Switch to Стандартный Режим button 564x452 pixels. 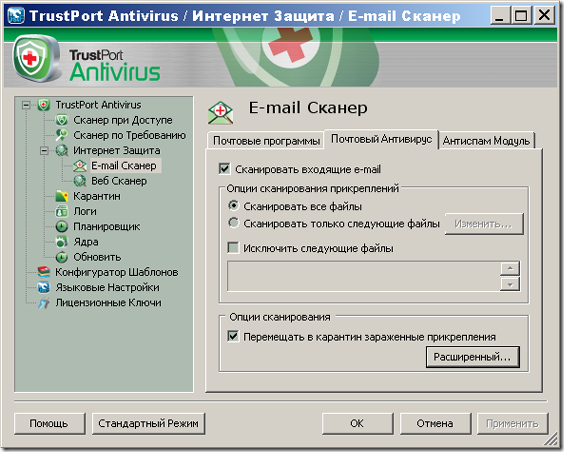(x=148, y=424)
